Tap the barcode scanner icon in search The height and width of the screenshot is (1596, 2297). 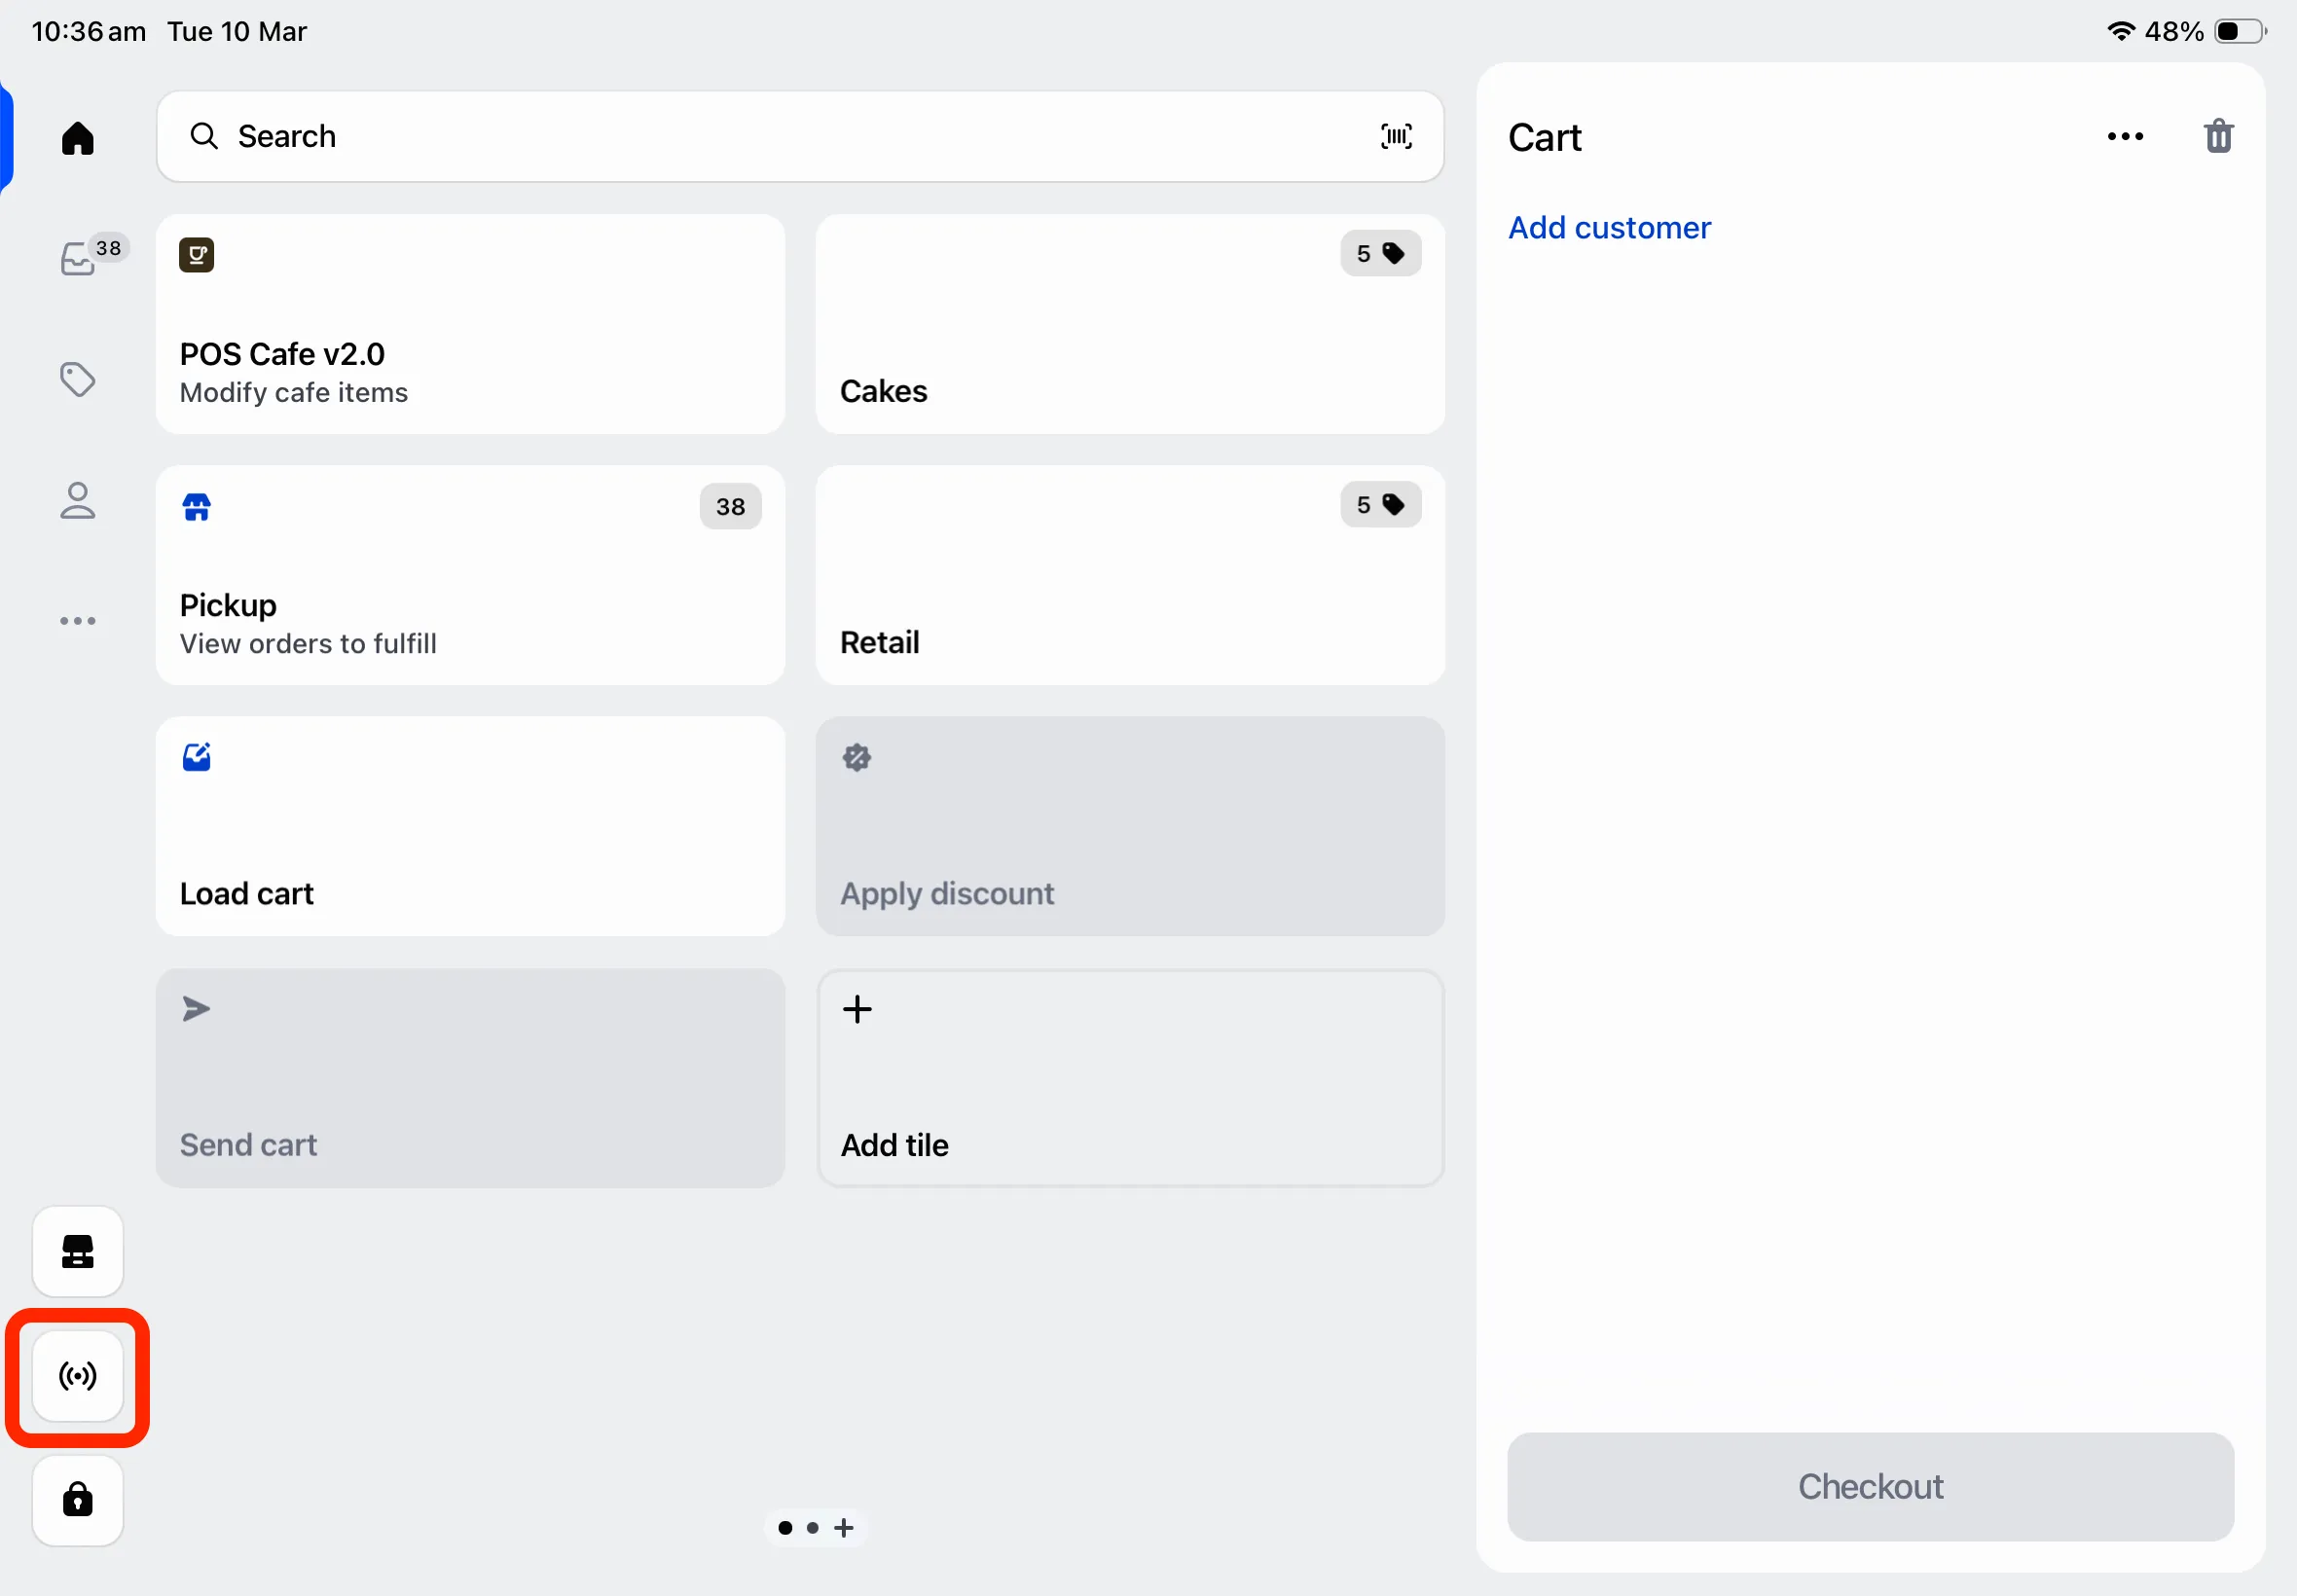1396,136
